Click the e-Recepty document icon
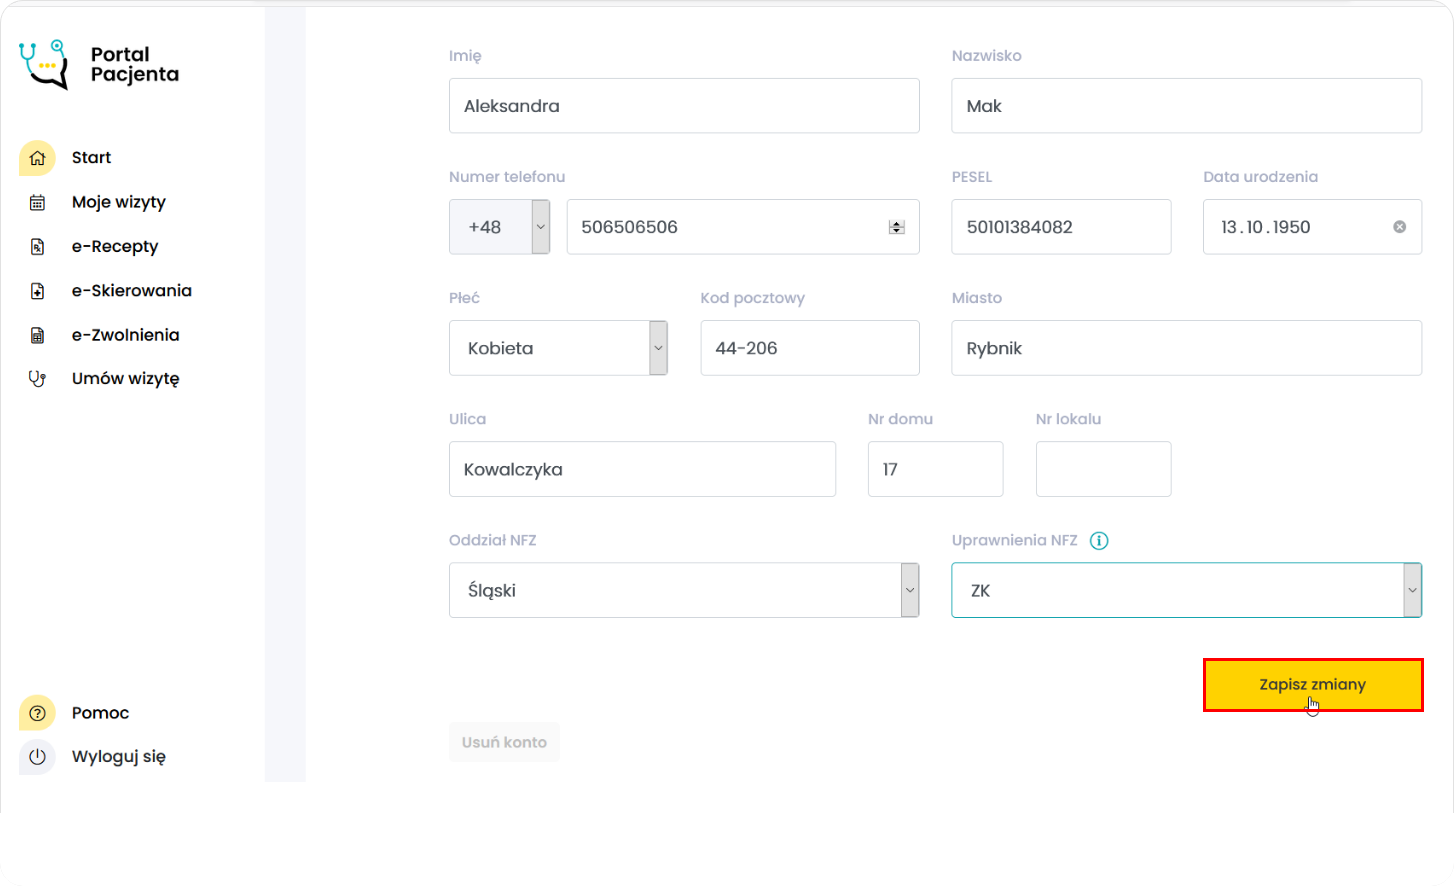 click(37, 247)
